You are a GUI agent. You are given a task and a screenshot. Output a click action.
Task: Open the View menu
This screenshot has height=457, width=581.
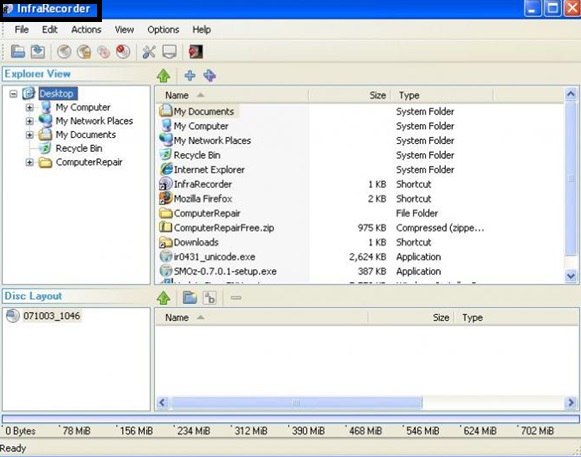pyautogui.click(x=124, y=30)
